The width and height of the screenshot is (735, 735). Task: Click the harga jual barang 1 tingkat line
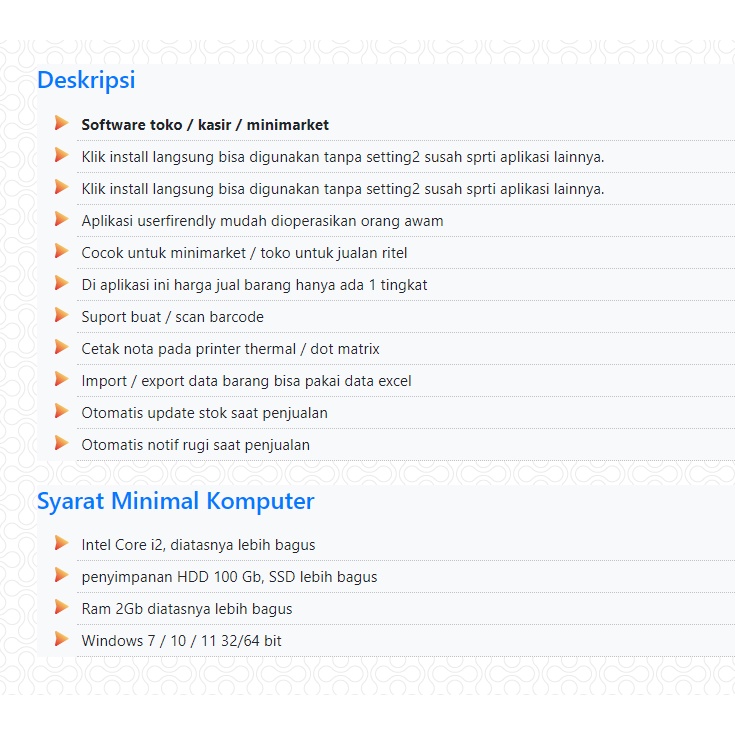254,285
